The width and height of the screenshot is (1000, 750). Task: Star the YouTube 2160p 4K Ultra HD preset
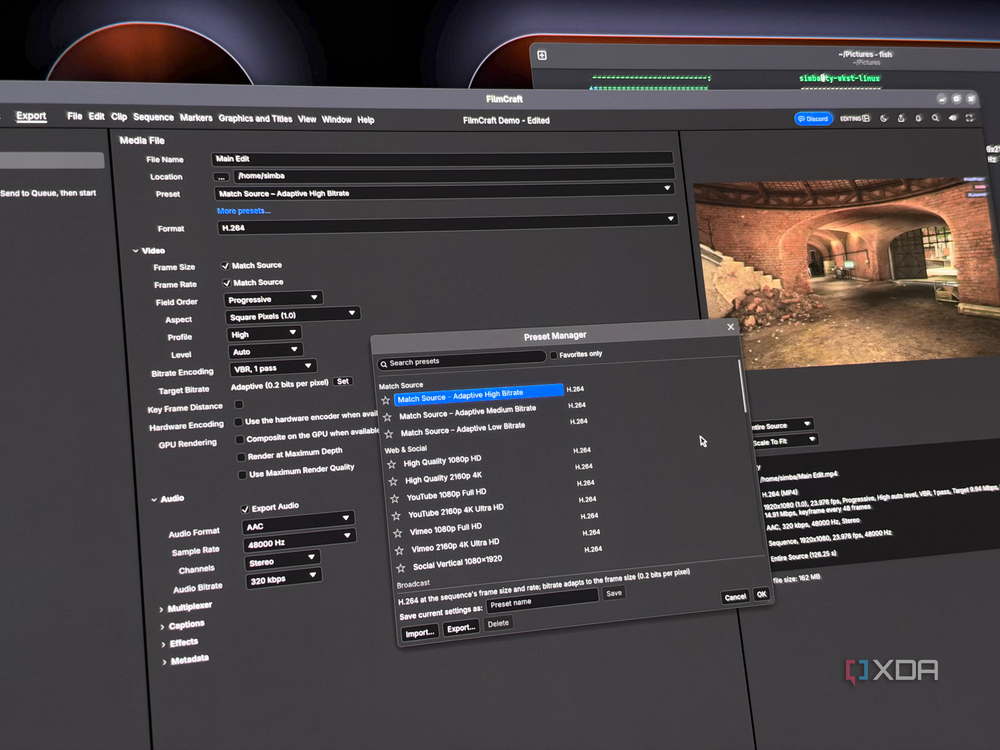pos(396,515)
